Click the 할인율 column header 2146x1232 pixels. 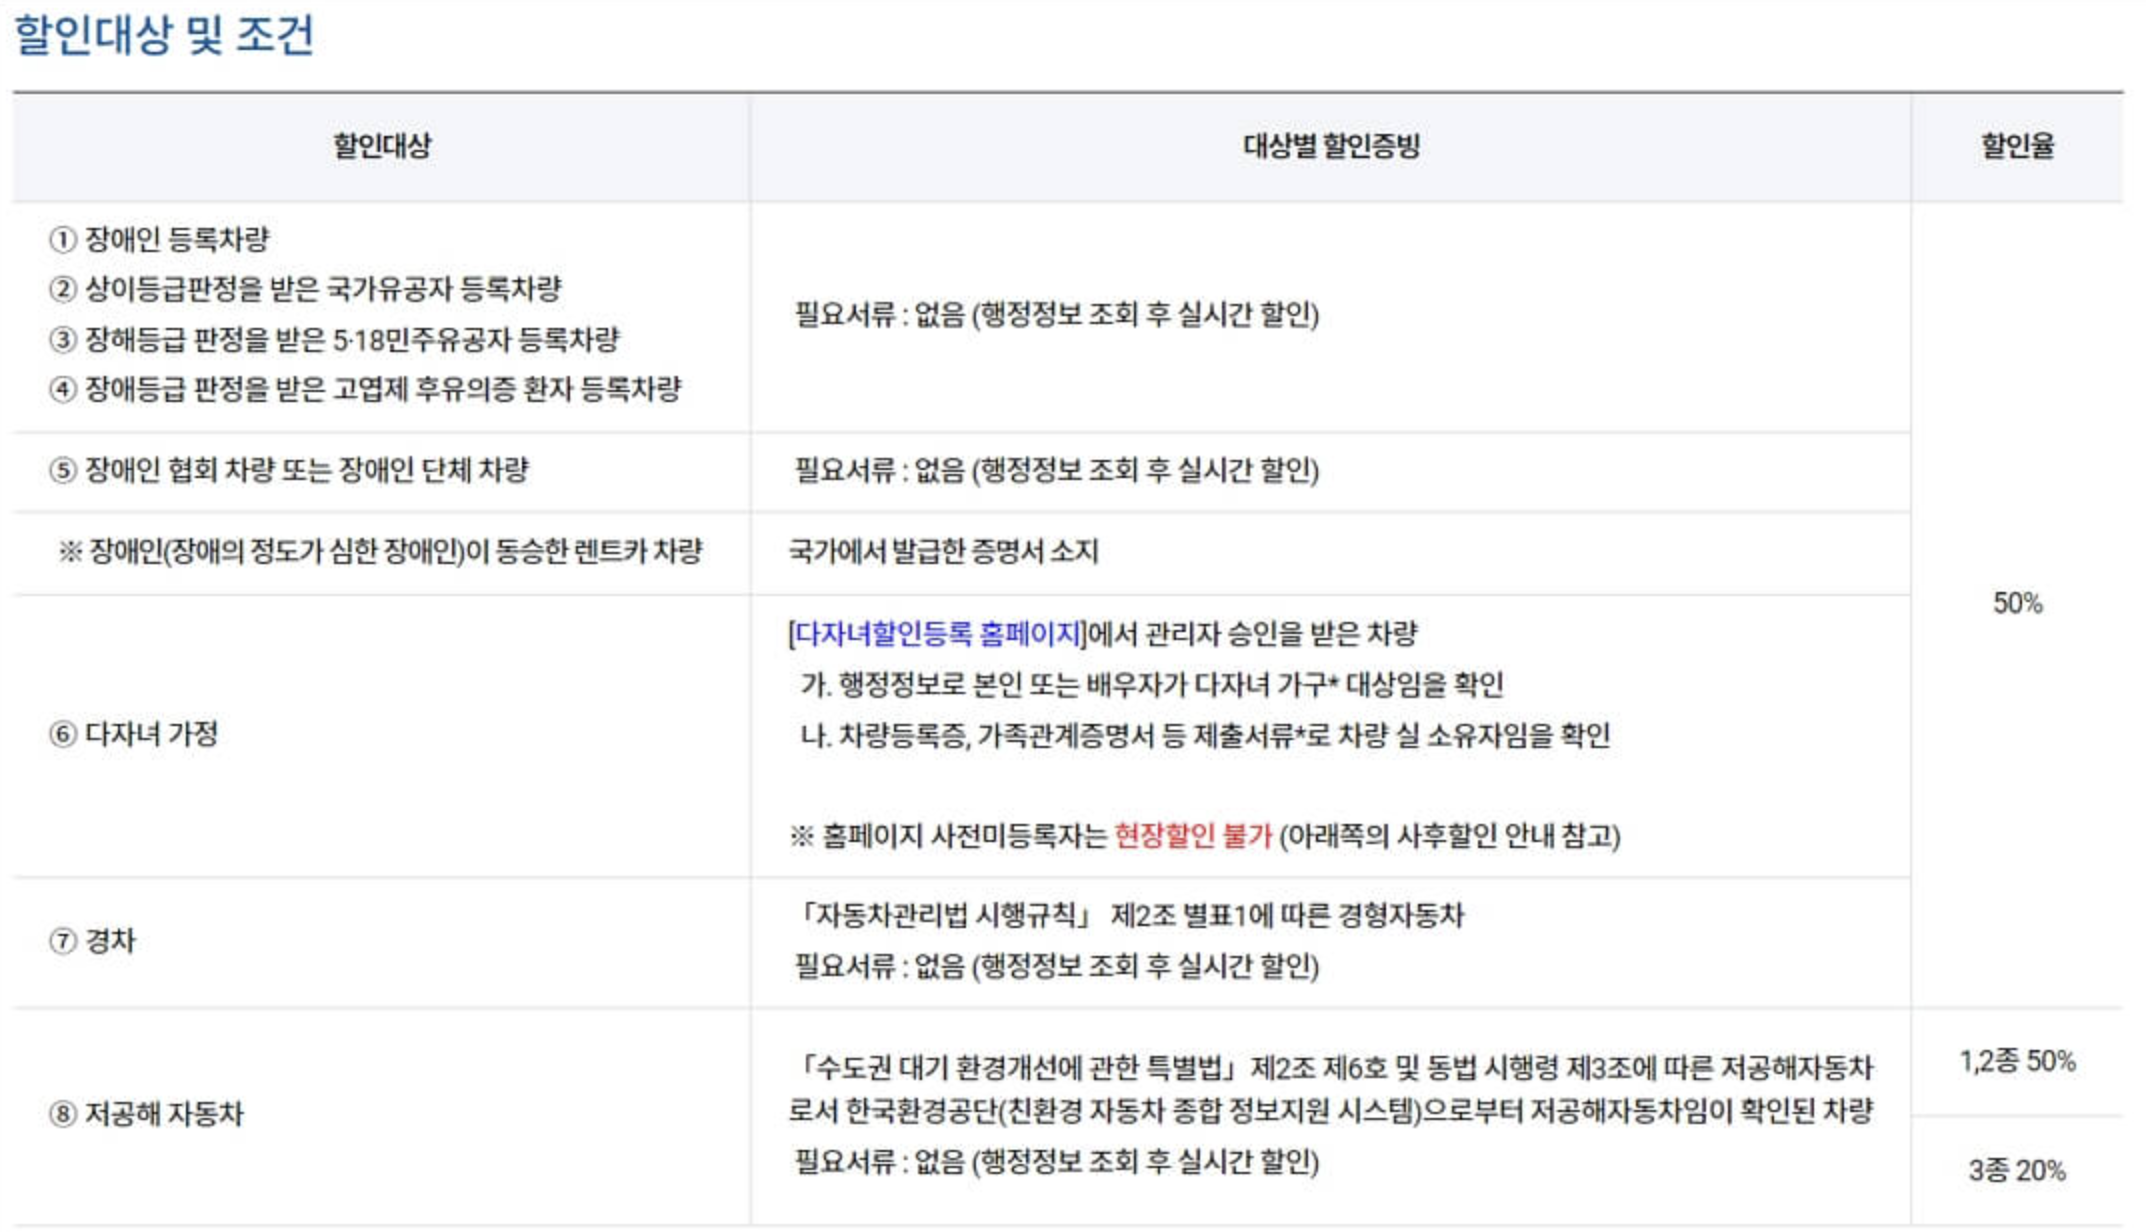[x=2017, y=146]
